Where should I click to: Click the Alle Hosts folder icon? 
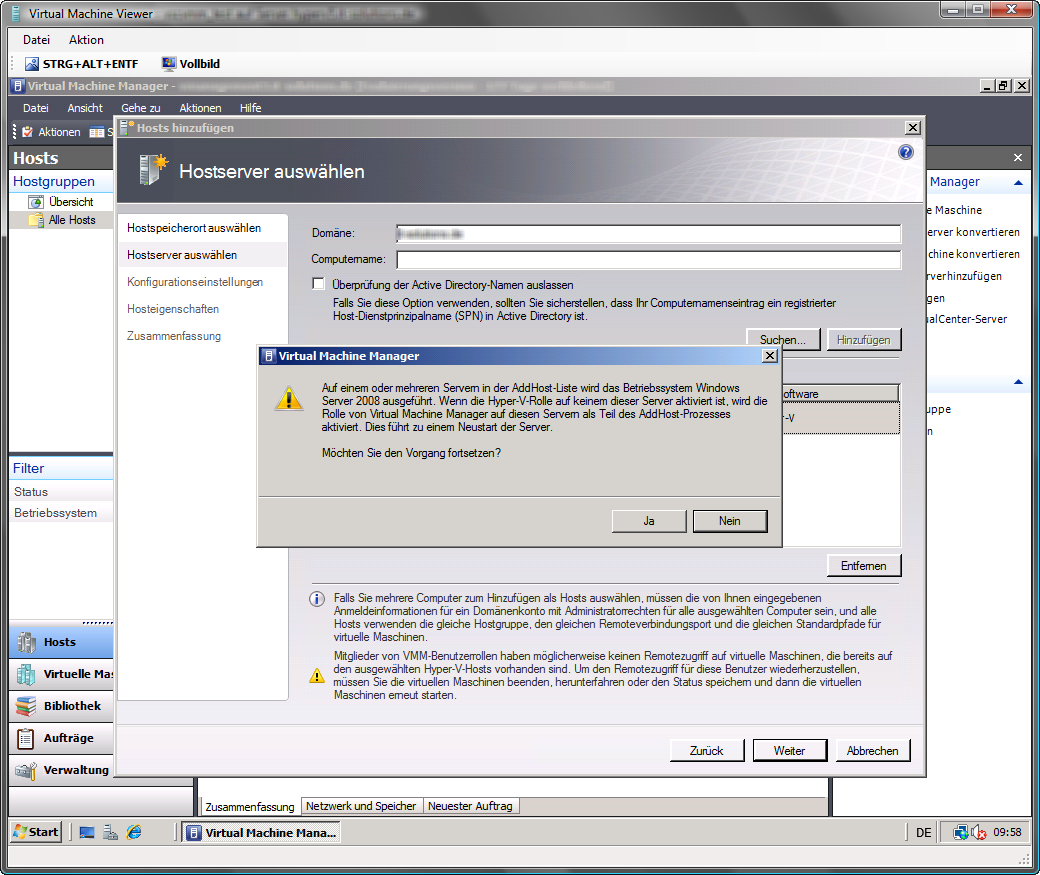point(36,220)
